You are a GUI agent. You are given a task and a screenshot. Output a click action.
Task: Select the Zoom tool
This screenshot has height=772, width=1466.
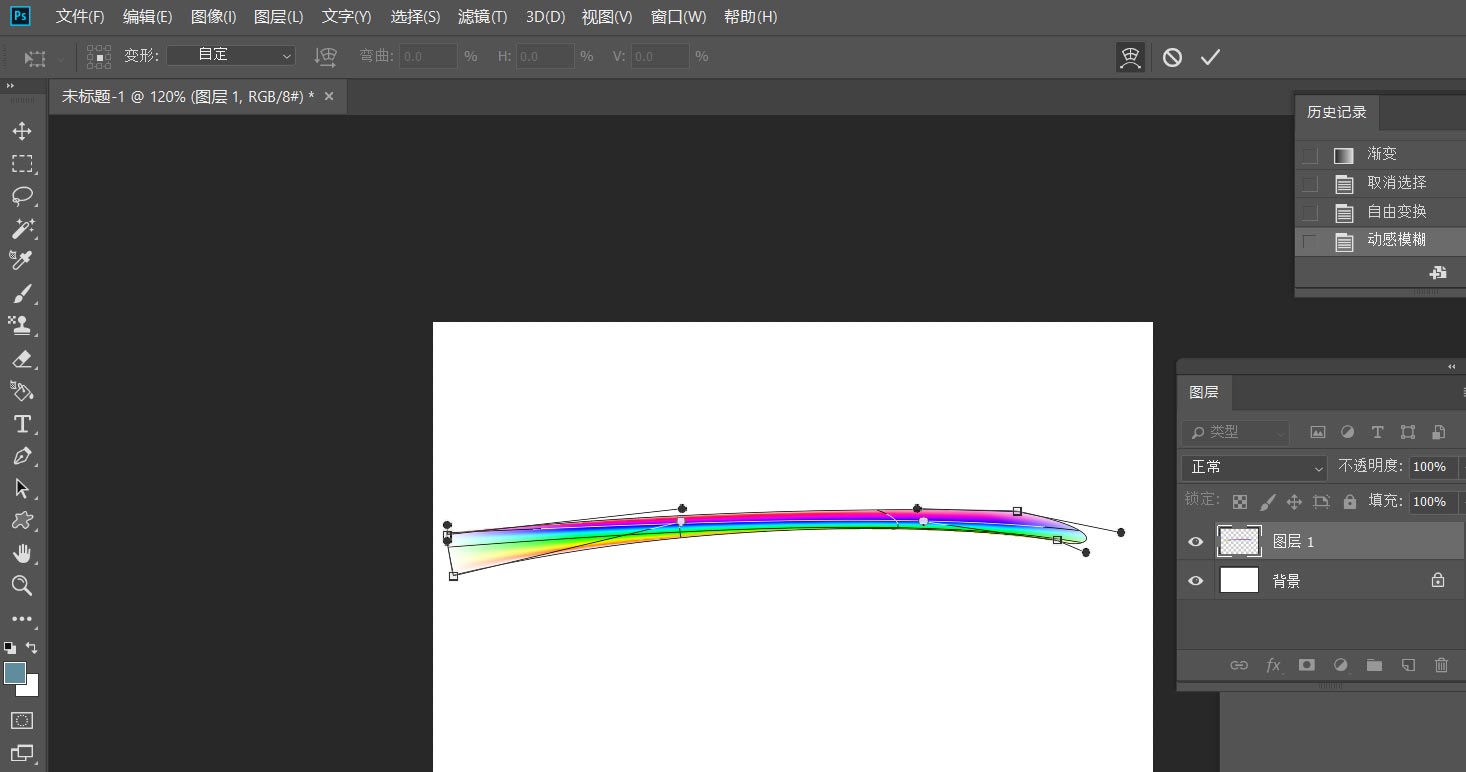pyautogui.click(x=22, y=585)
